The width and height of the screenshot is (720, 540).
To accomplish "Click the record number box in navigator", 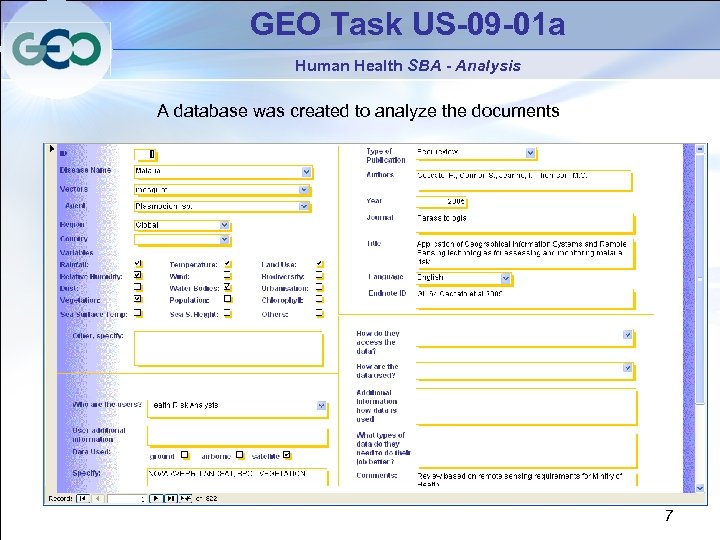I will click(126, 498).
